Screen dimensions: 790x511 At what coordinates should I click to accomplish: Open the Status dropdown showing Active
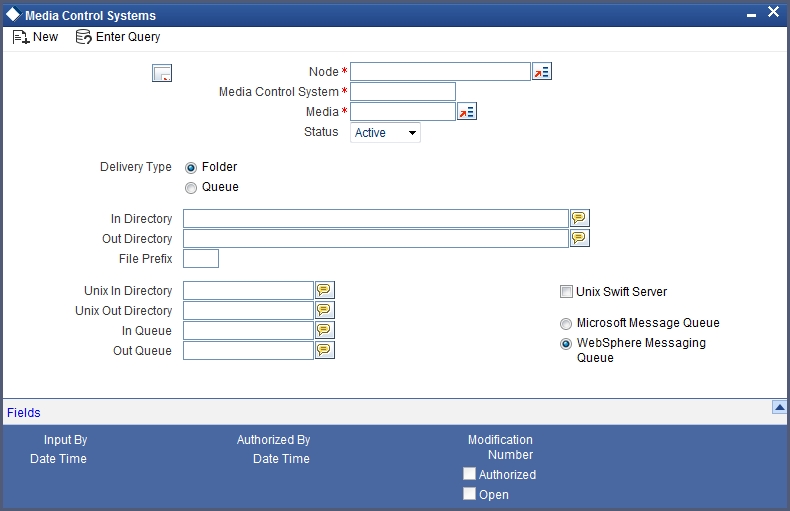pyautogui.click(x=385, y=133)
